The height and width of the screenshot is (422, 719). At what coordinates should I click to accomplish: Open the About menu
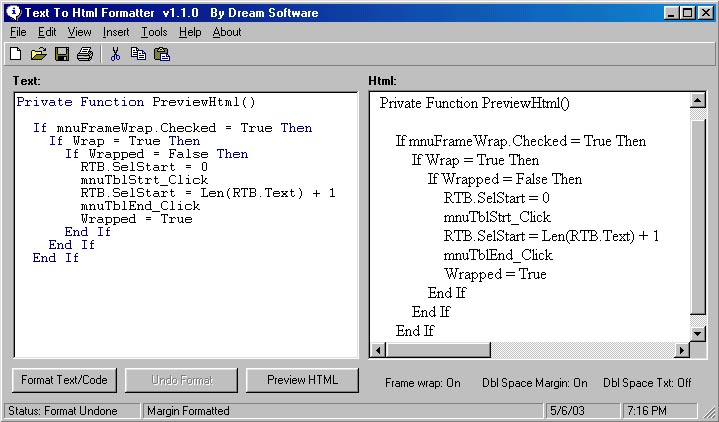click(x=227, y=32)
